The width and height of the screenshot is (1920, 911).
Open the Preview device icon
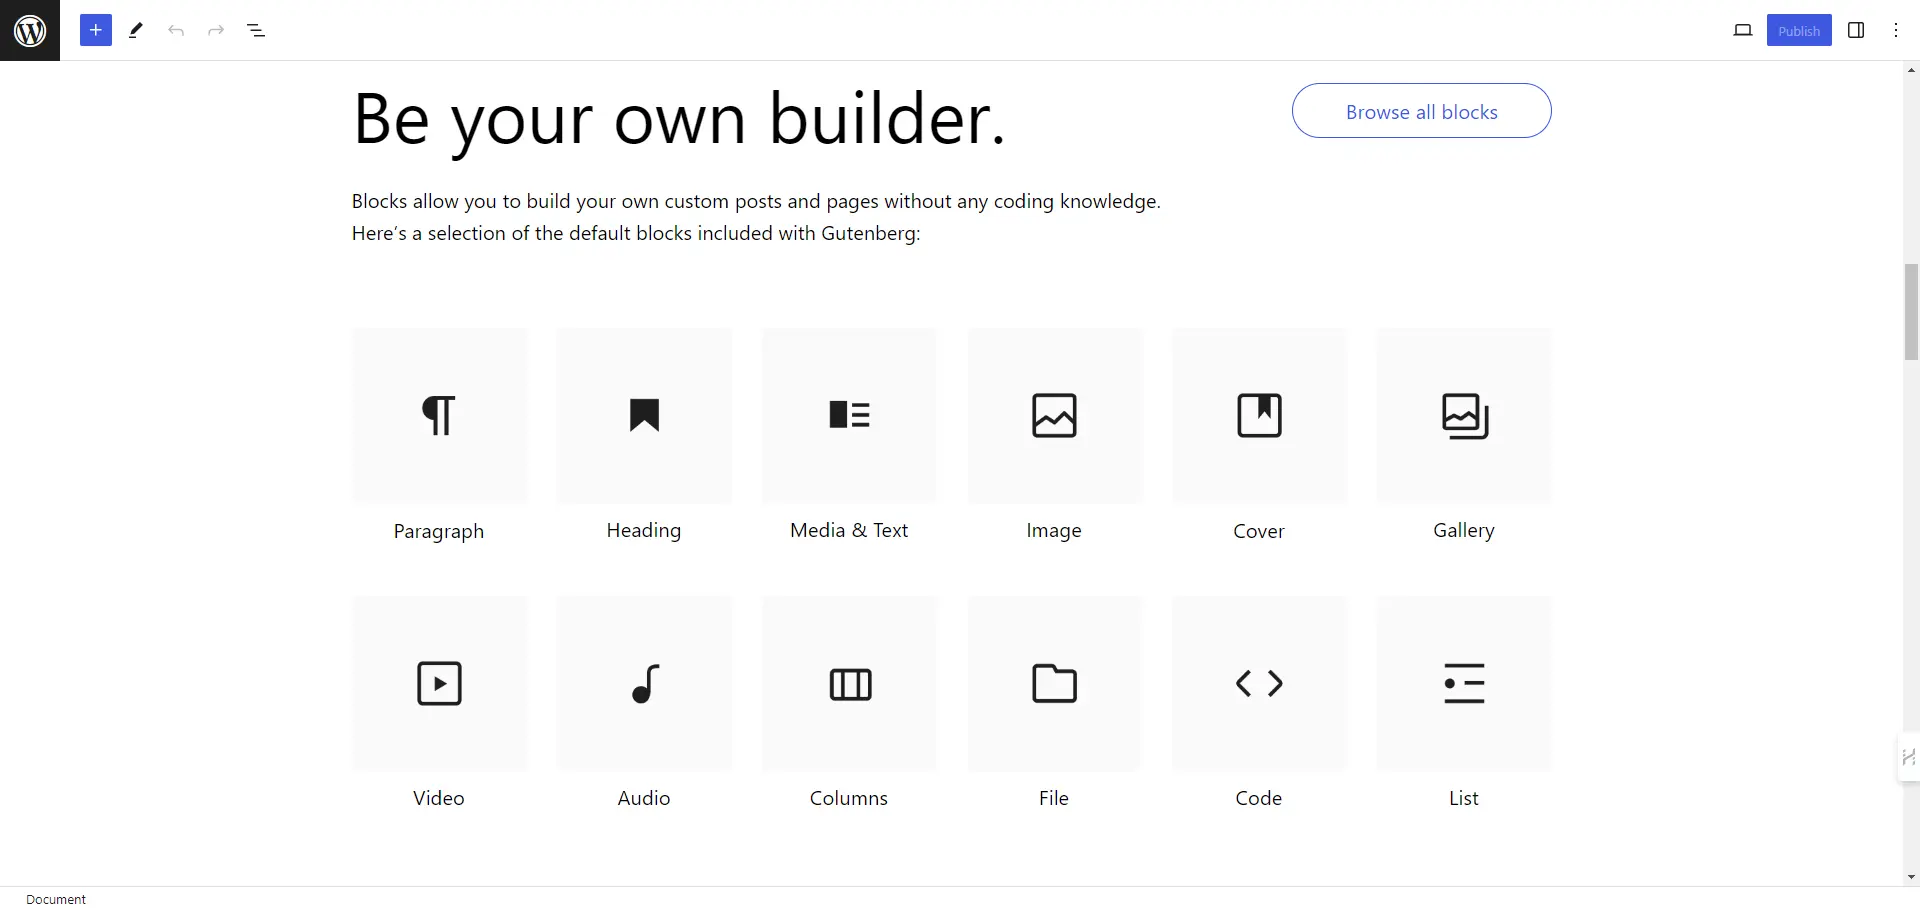(1743, 30)
